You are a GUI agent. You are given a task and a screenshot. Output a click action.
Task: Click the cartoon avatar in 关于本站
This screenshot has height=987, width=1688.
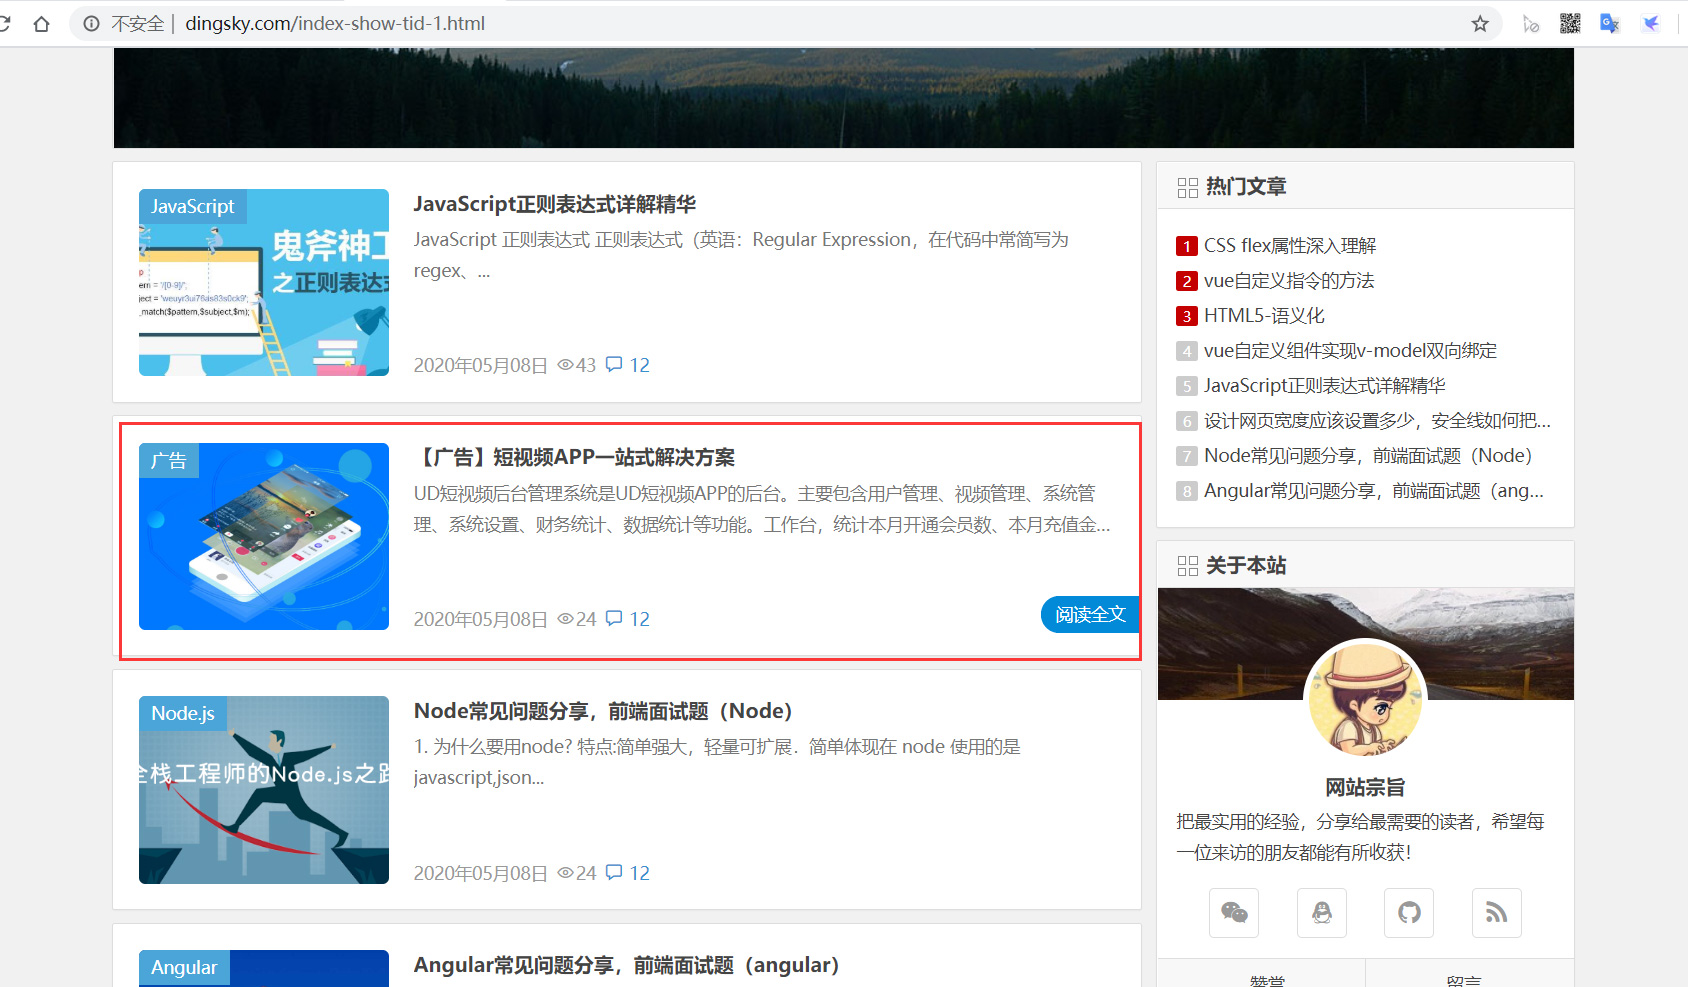(x=1365, y=698)
